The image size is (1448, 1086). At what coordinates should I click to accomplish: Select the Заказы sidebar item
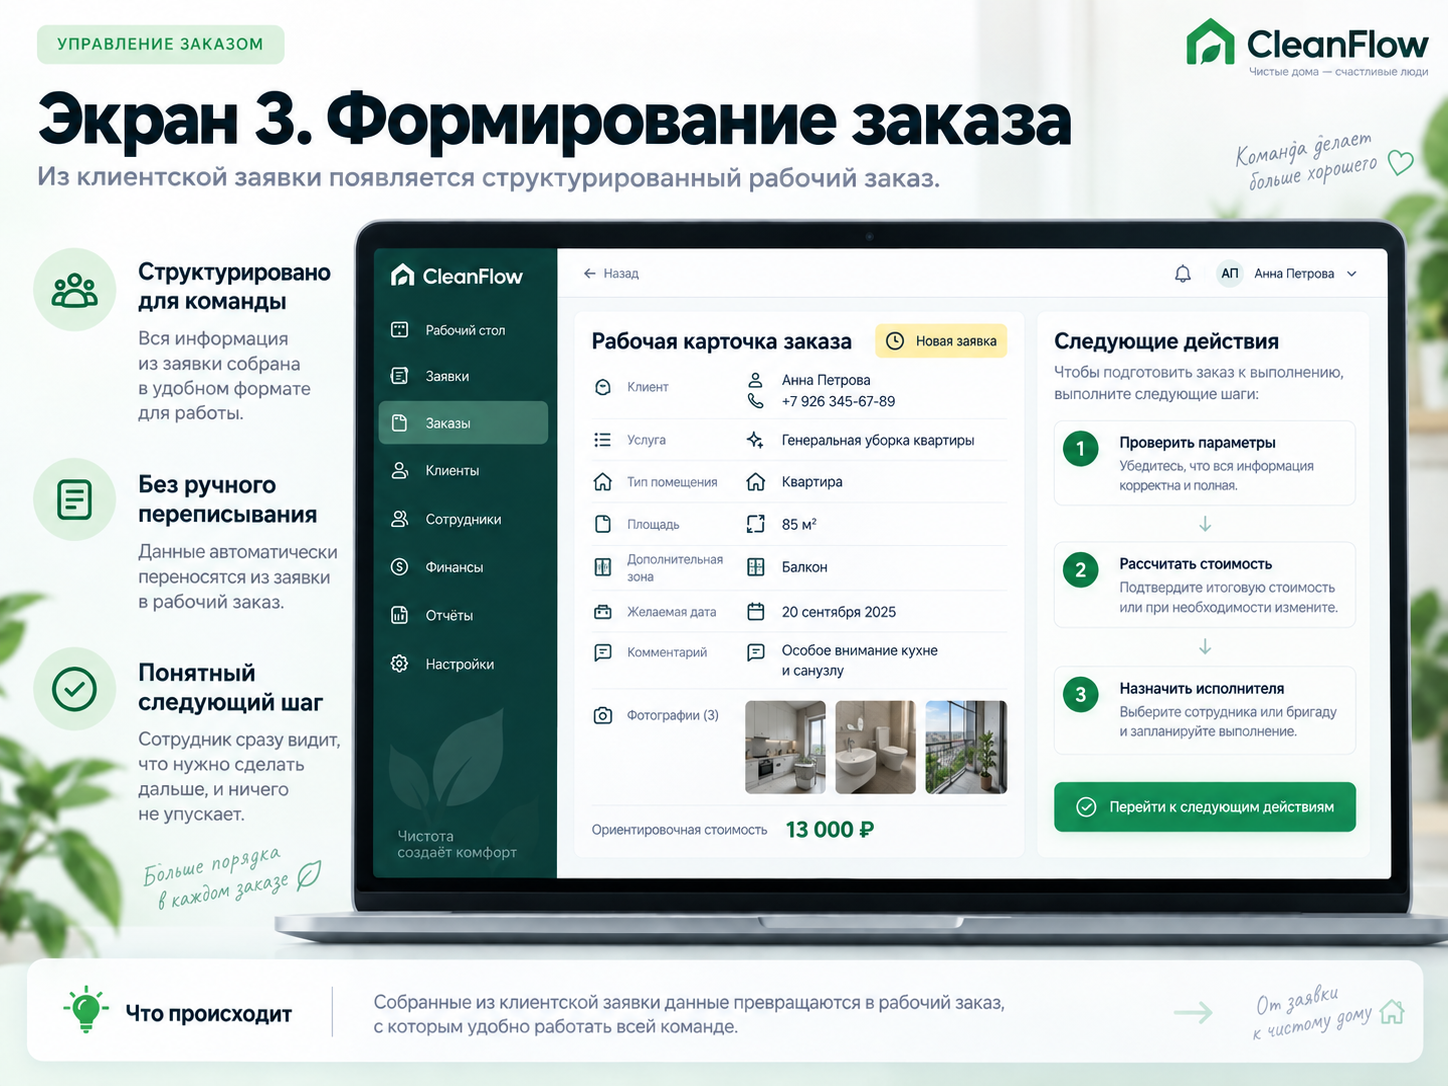click(463, 423)
